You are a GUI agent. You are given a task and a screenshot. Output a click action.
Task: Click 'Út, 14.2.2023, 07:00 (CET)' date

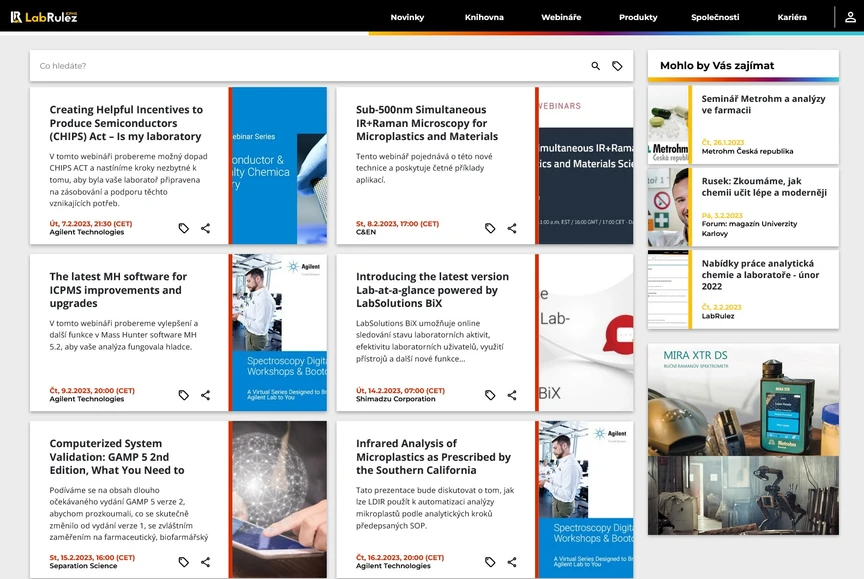point(400,391)
